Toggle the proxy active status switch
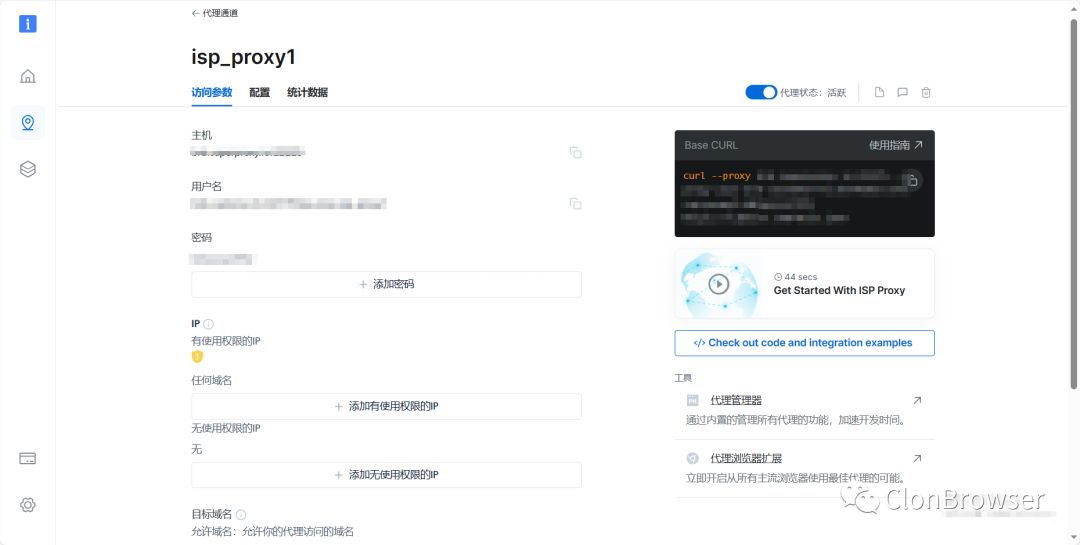The width and height of the screenshot is (1080, 545). click(x=761, y=93)
